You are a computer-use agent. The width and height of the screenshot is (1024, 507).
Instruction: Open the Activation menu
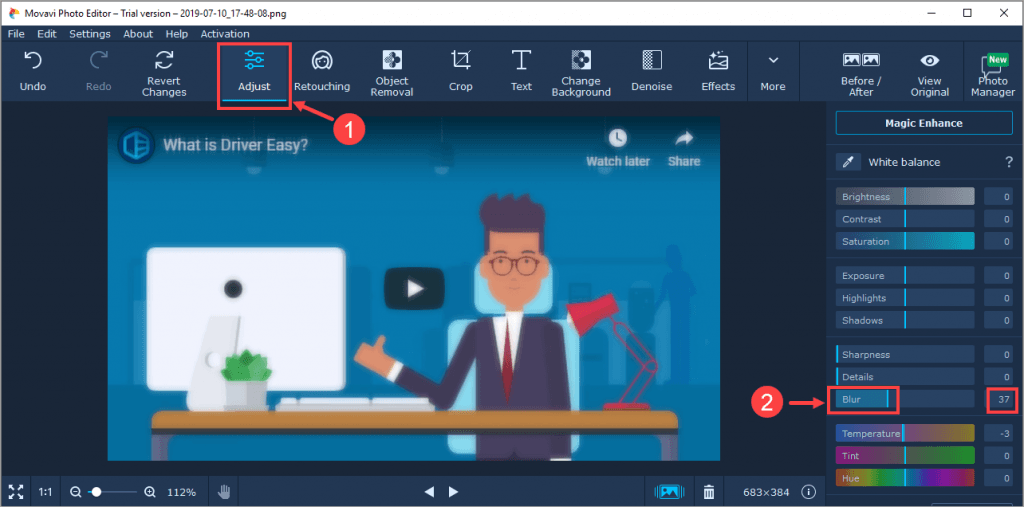(225, 34)
